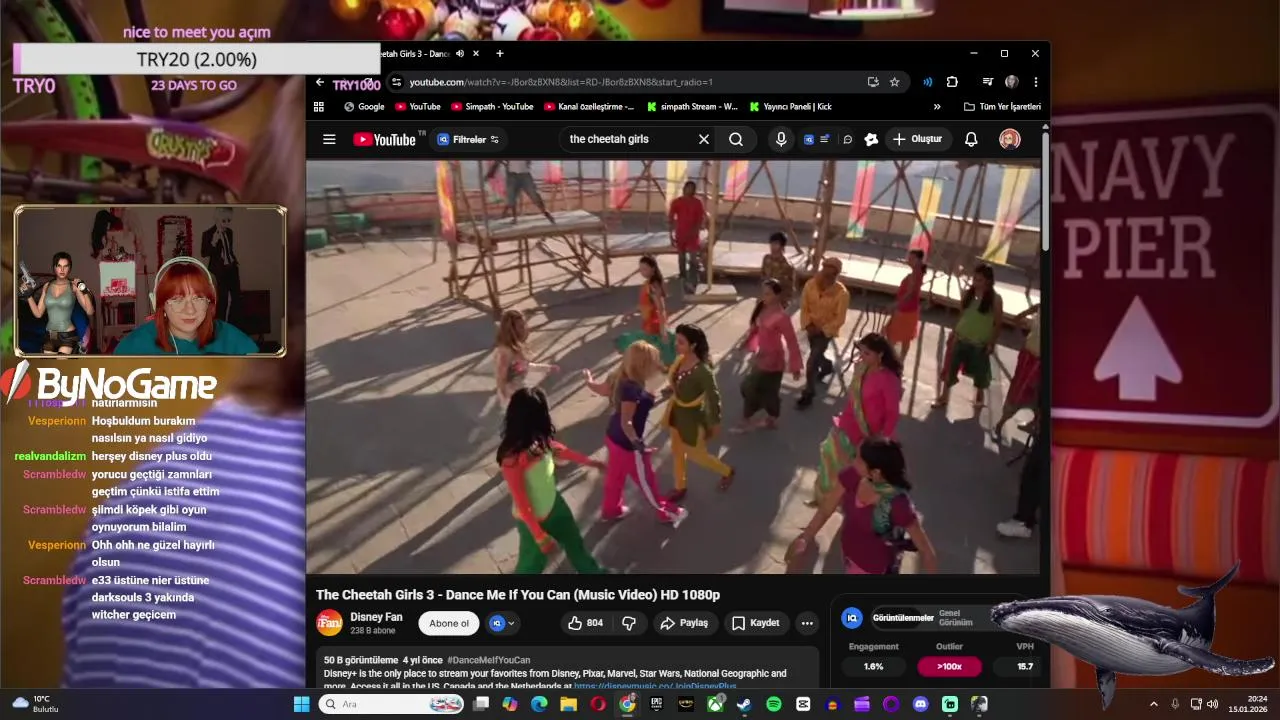The height and width of the screenshot is (720, 1280).
Task: Select the Görüntülenmeler tab in vidIQ panel
Action: (903, 618)
